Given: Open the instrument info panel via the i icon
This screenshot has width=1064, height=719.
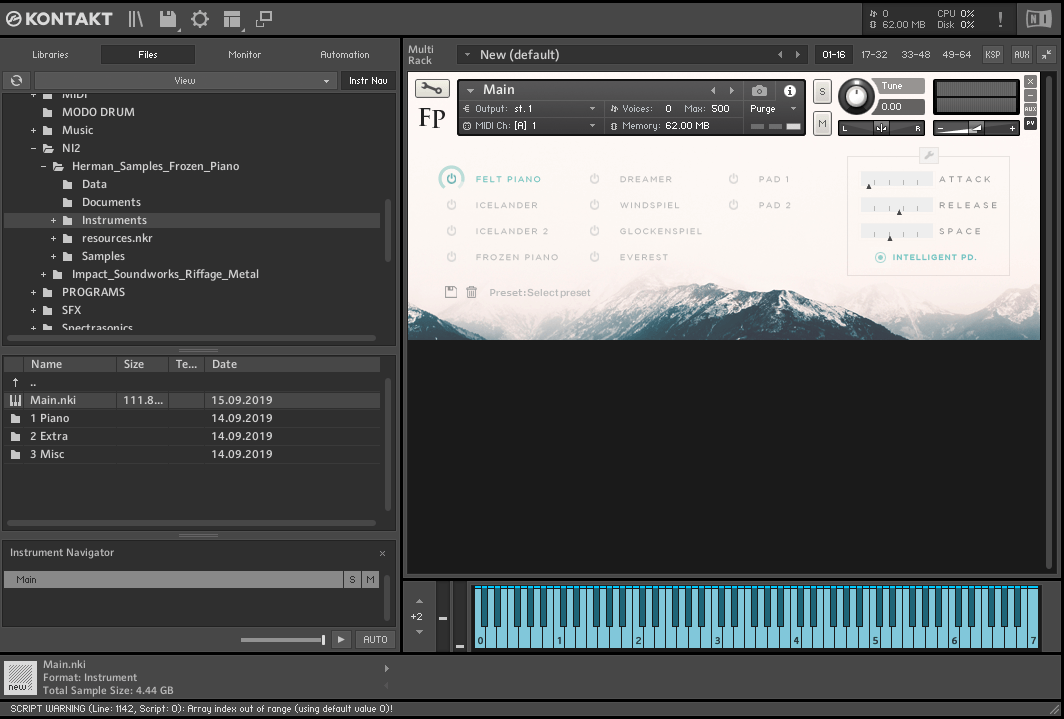Looking at the screenshot, I should tap(789, 90).
